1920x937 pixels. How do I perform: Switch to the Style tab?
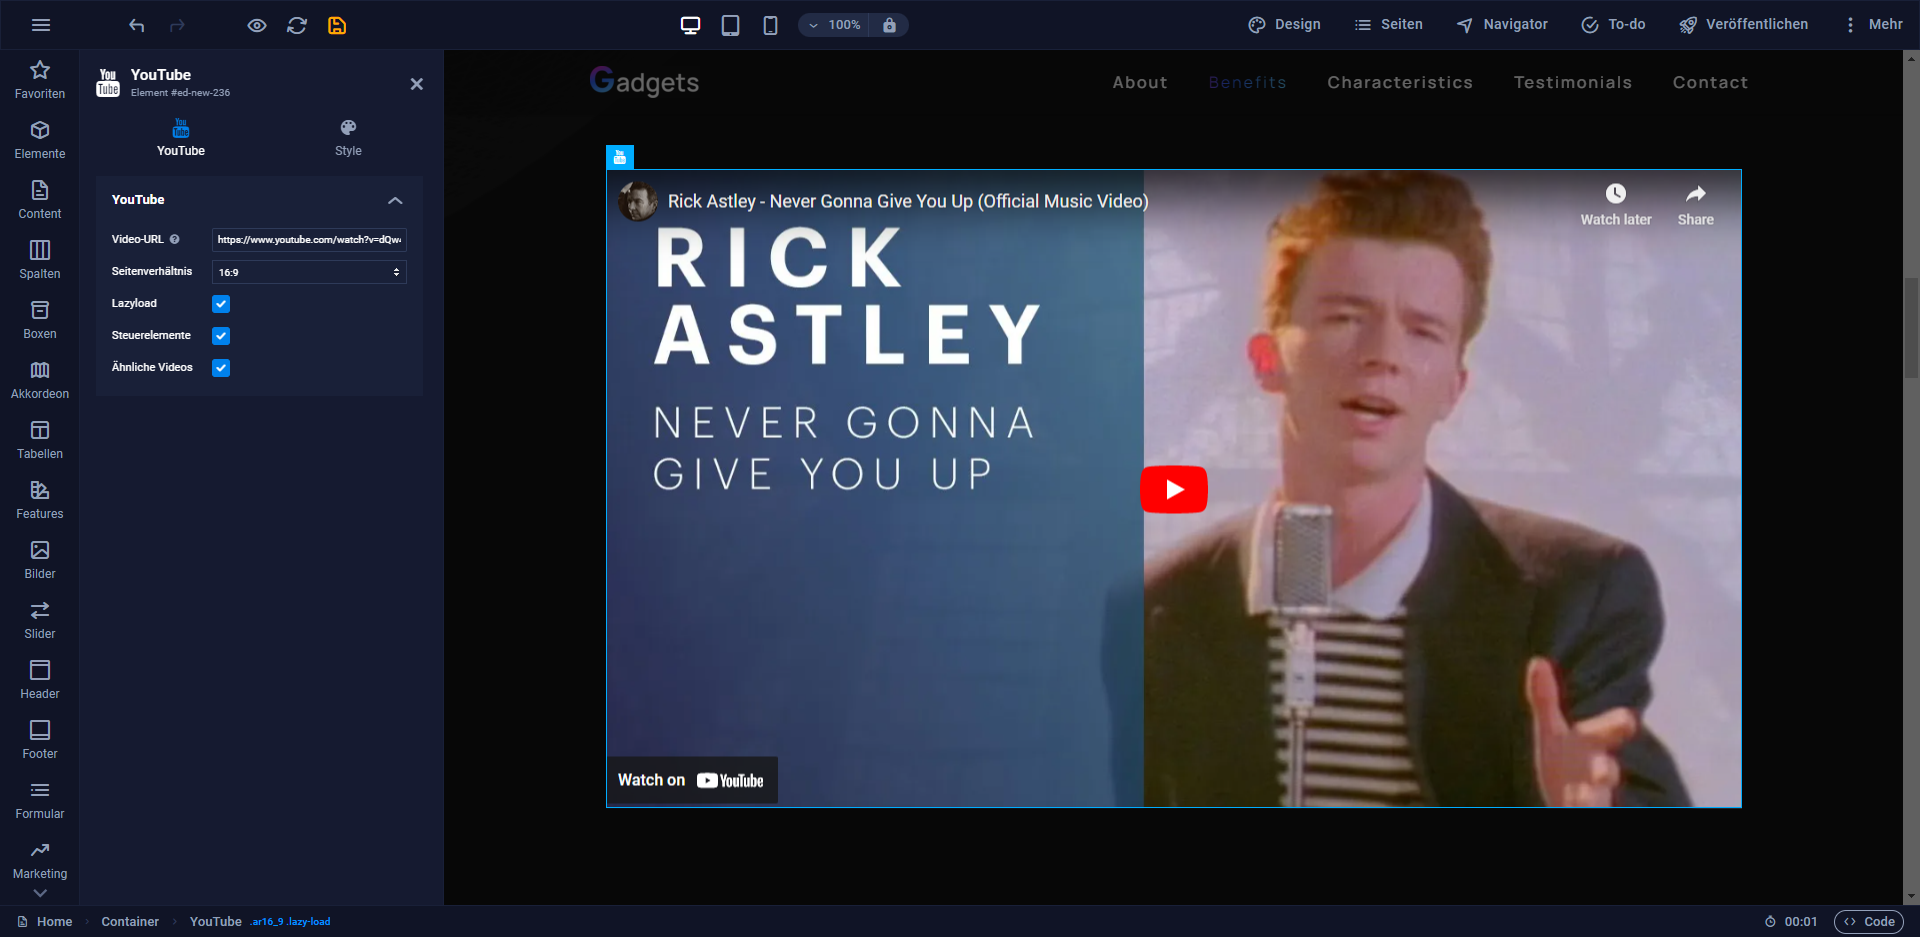(348, 138)
